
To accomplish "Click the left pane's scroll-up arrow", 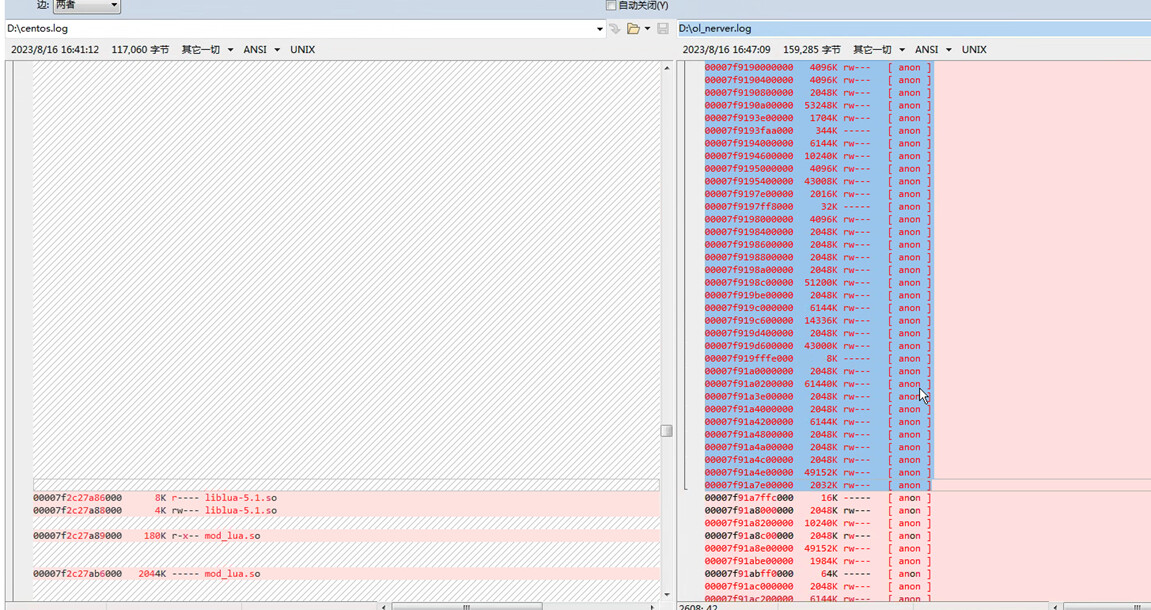I will 667,68.
